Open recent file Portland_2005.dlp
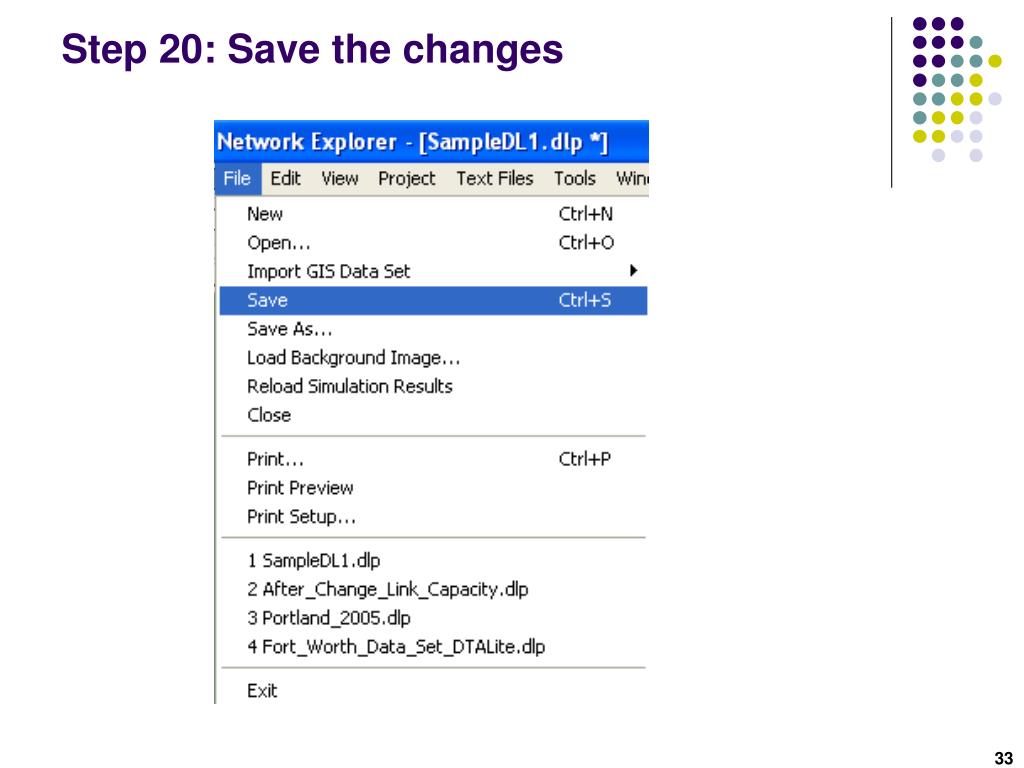This screenshot has width=1024, height=768. pyautogui.click(x=433, y=618)
